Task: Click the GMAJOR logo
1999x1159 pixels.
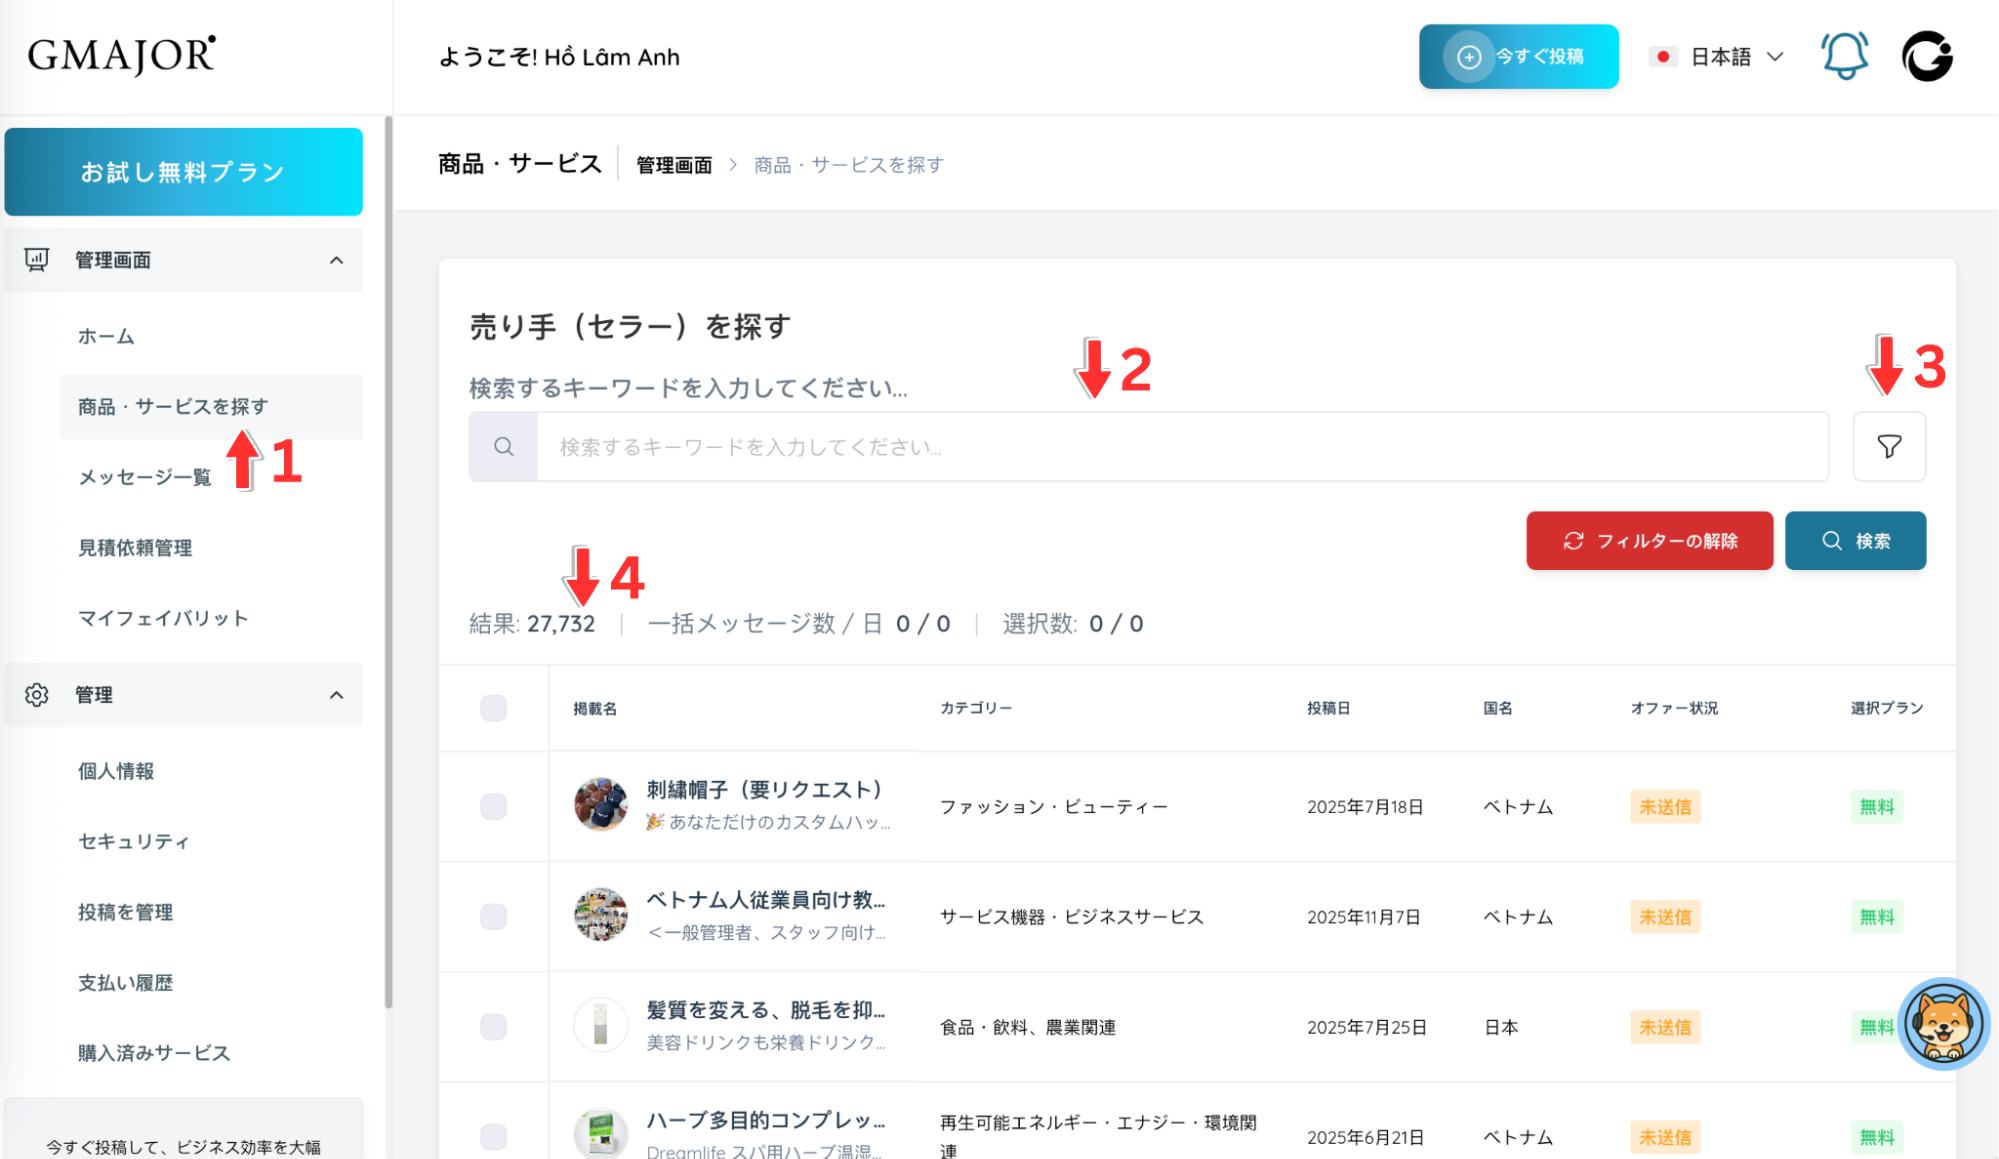Action: click(x=121, y=55)
